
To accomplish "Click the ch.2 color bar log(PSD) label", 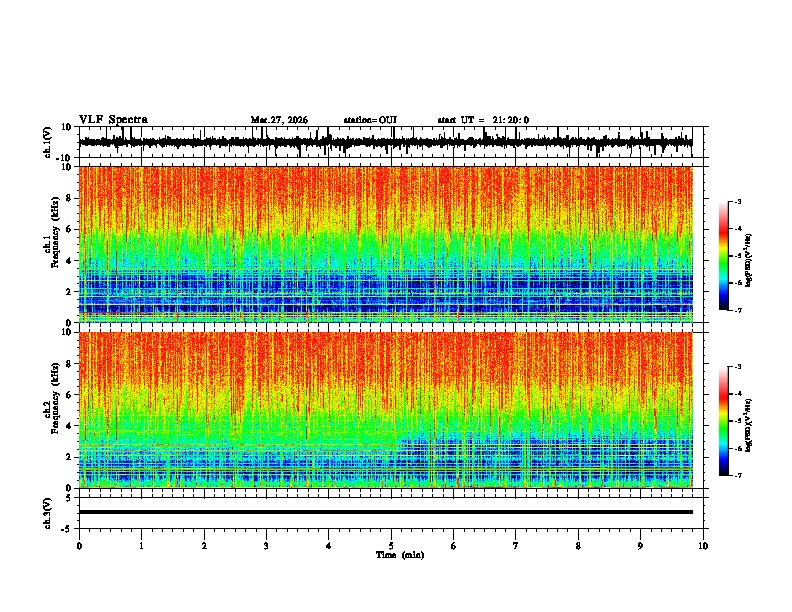I will click(x=748, y=425).
